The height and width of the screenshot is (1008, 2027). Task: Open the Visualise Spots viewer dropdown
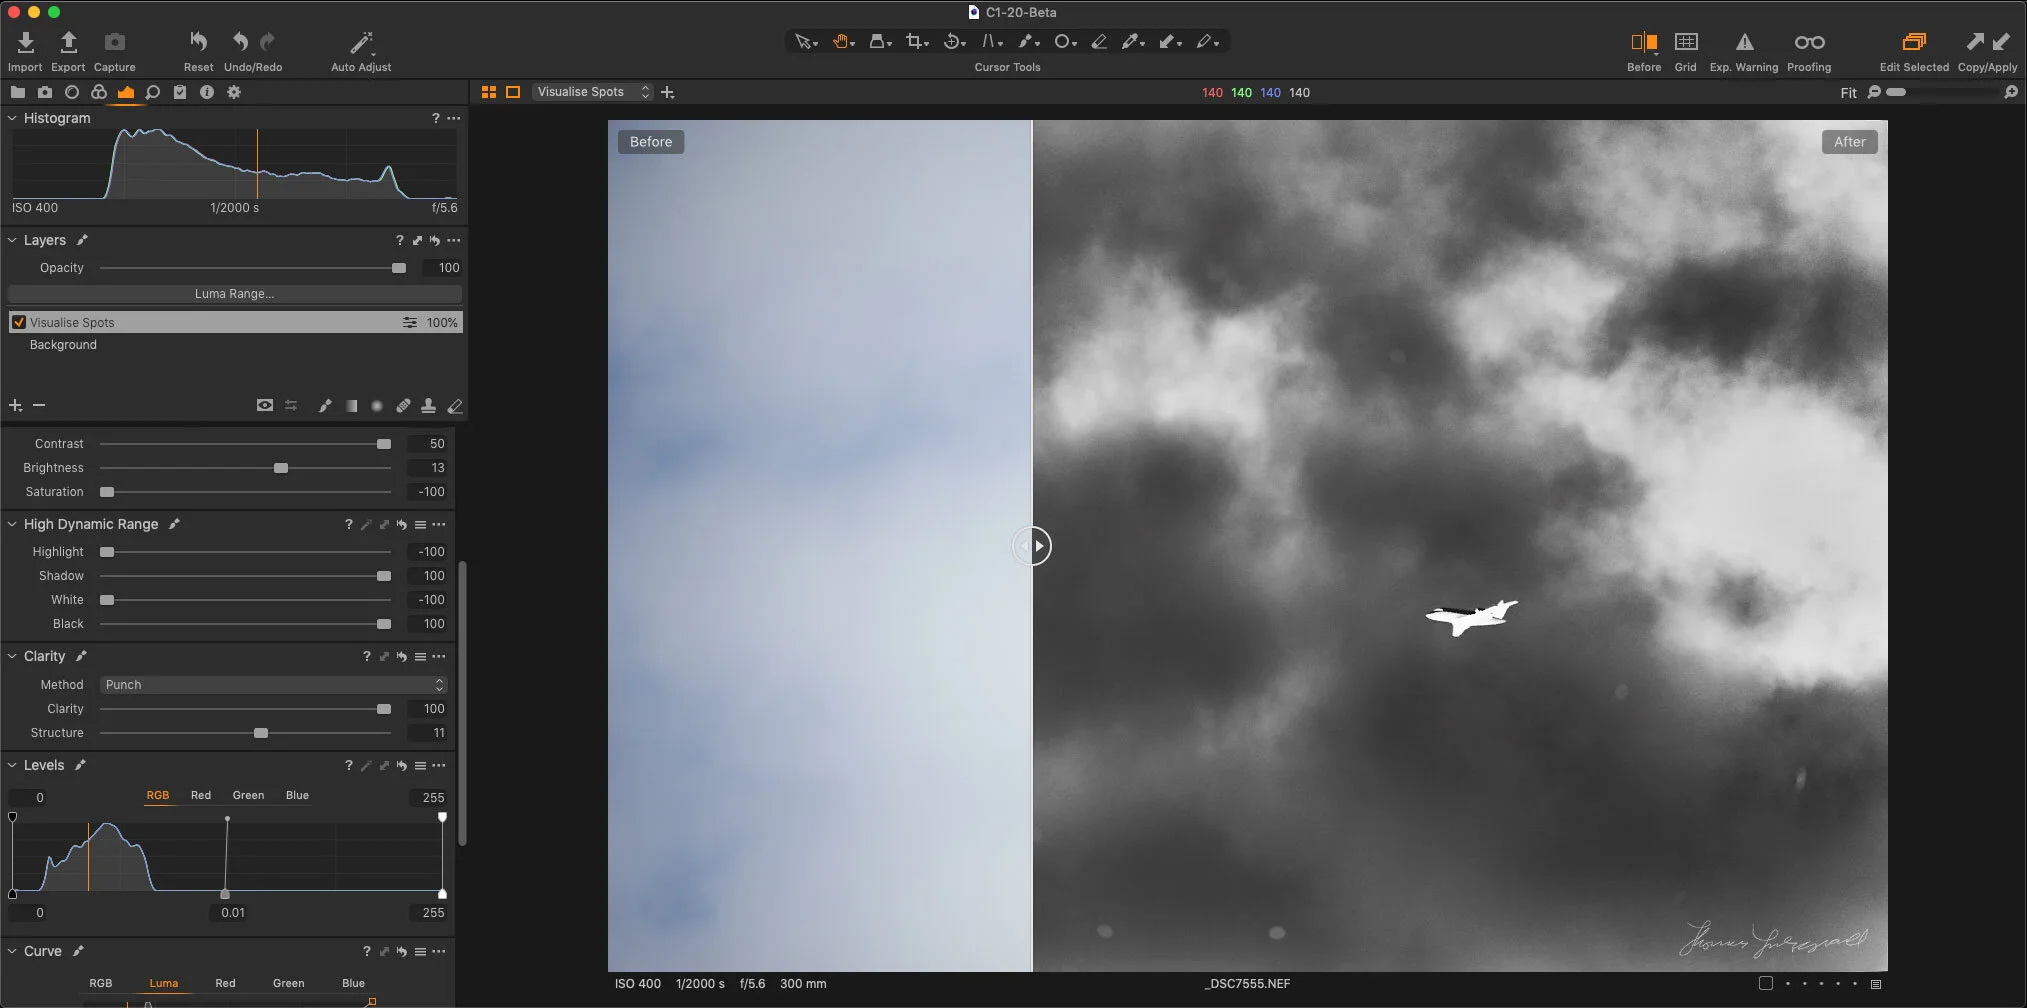coord(592,91)
